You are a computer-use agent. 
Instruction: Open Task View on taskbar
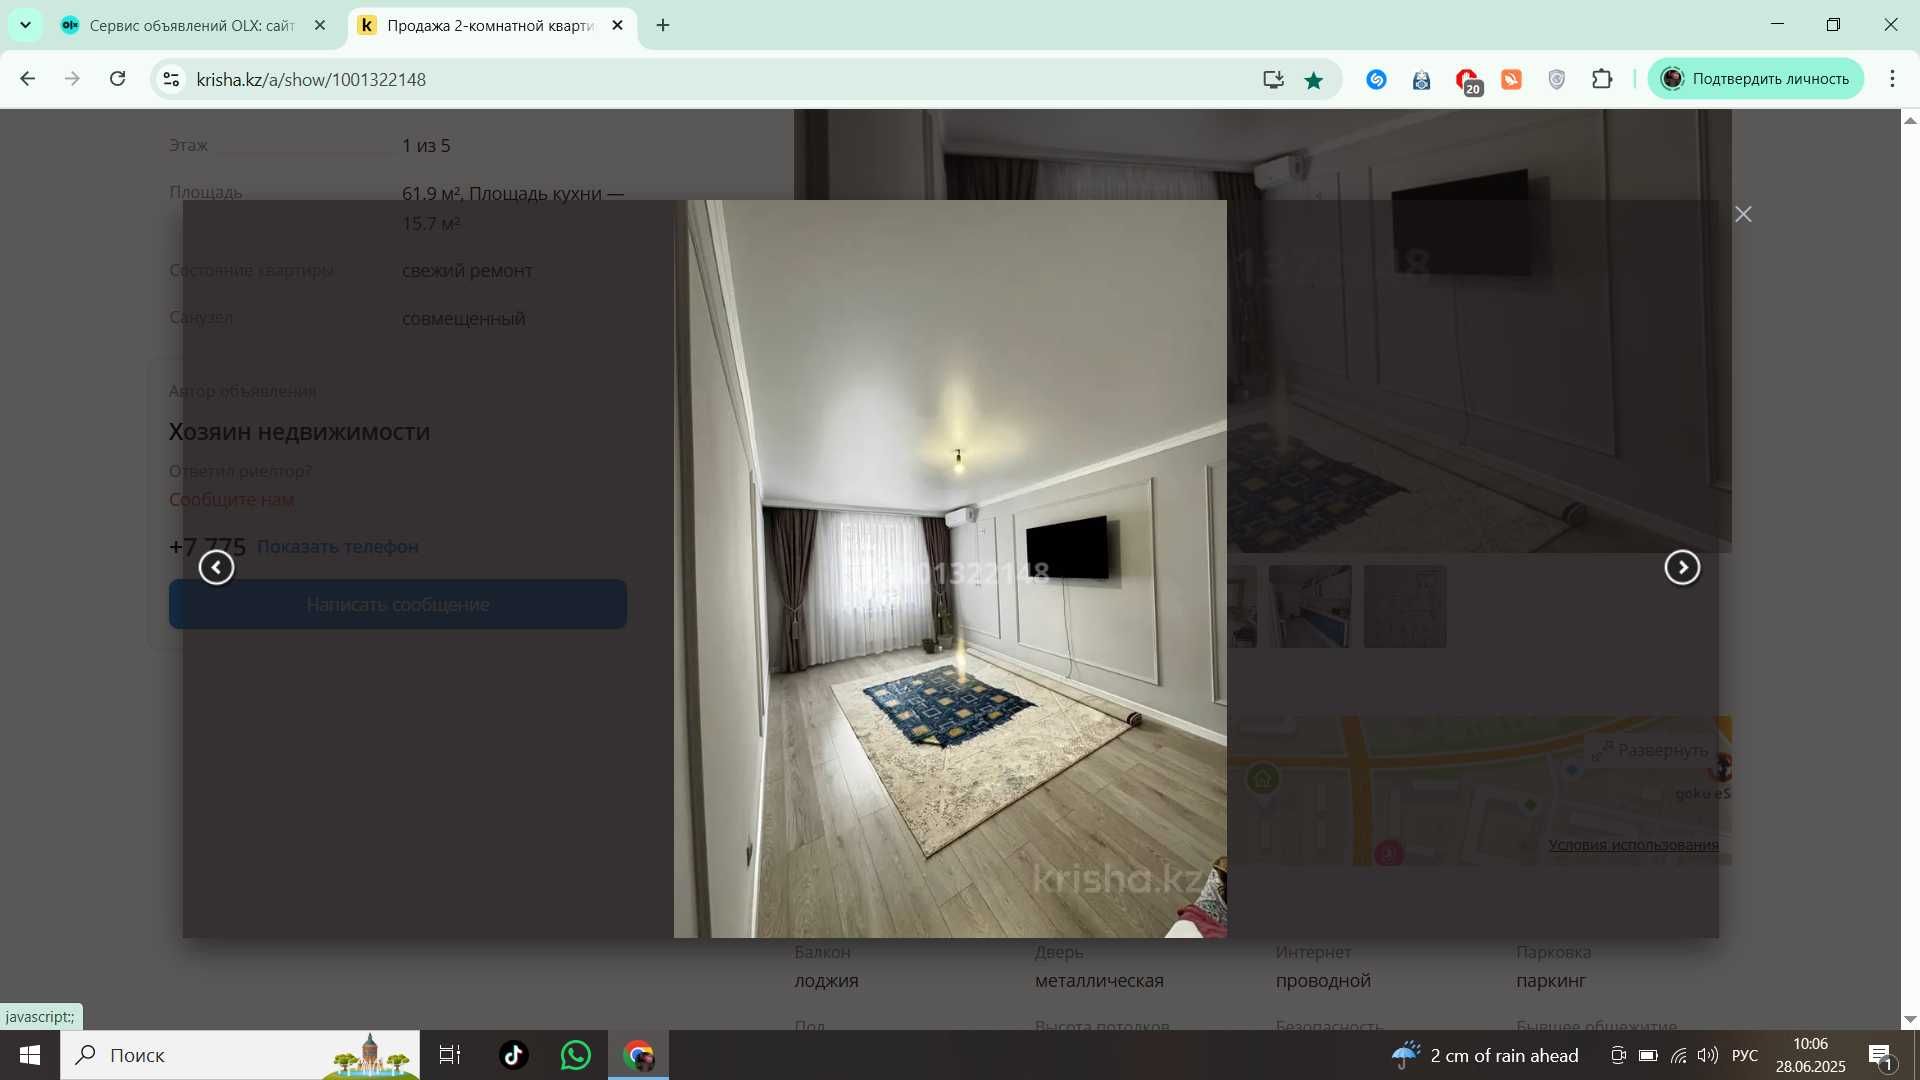[450, 1055]
